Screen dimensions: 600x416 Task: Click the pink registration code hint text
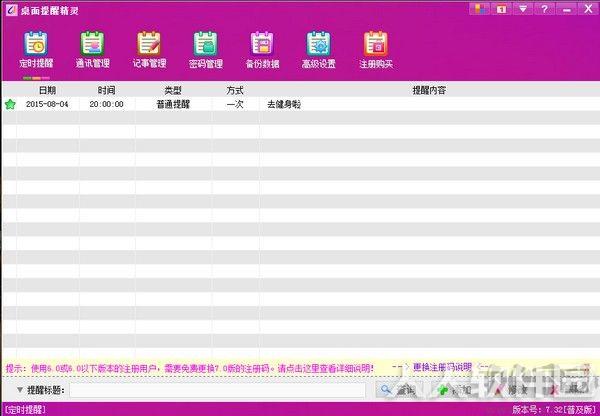pos(189,368)
